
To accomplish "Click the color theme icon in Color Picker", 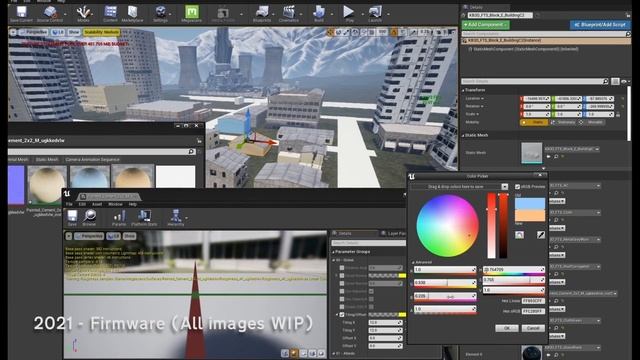I will click(519, 235).
